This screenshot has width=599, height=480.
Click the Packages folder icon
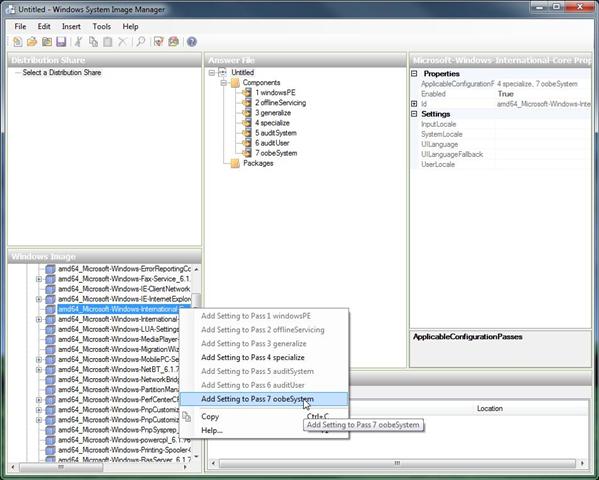pyautogui.click(x=235, y=163)
